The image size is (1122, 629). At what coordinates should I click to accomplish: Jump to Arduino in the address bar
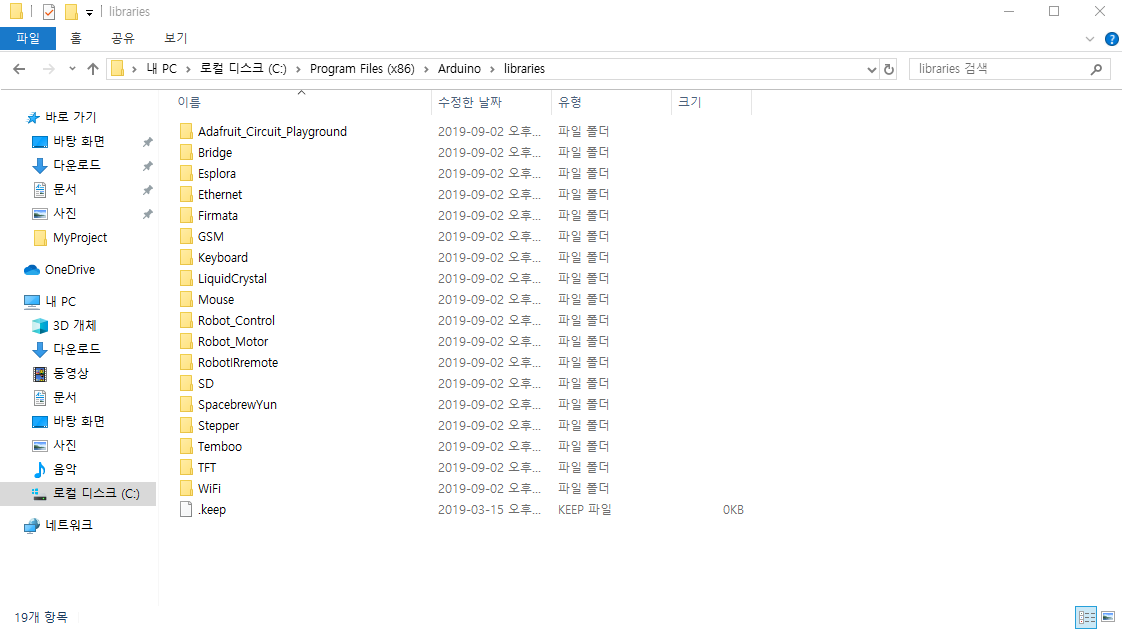click(459, 69)
